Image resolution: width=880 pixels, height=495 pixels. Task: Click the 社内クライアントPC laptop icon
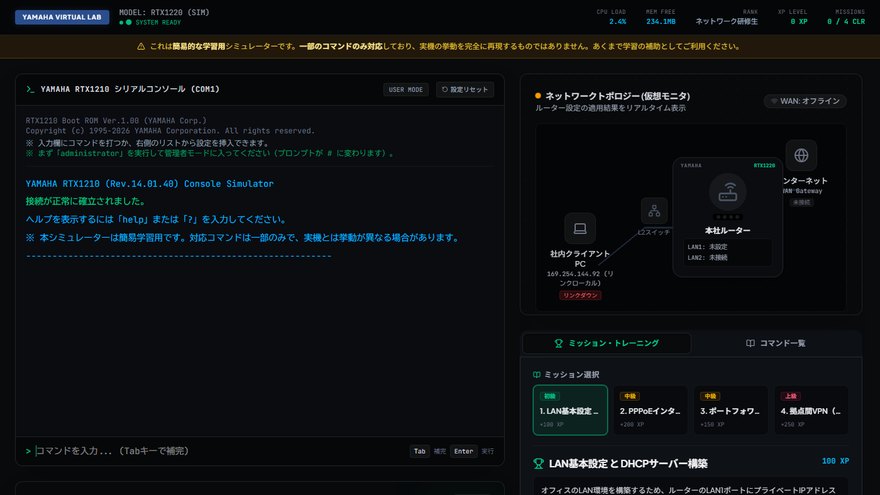[x=580, y=228]
